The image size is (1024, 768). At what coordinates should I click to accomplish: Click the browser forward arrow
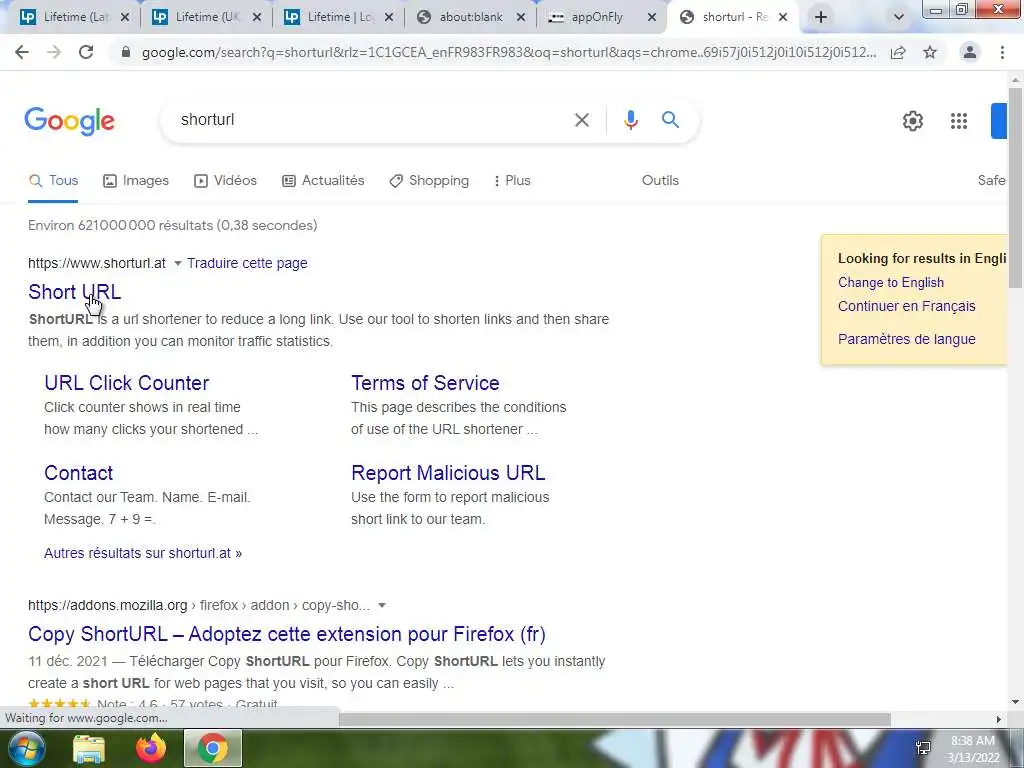tap(54, 52)
